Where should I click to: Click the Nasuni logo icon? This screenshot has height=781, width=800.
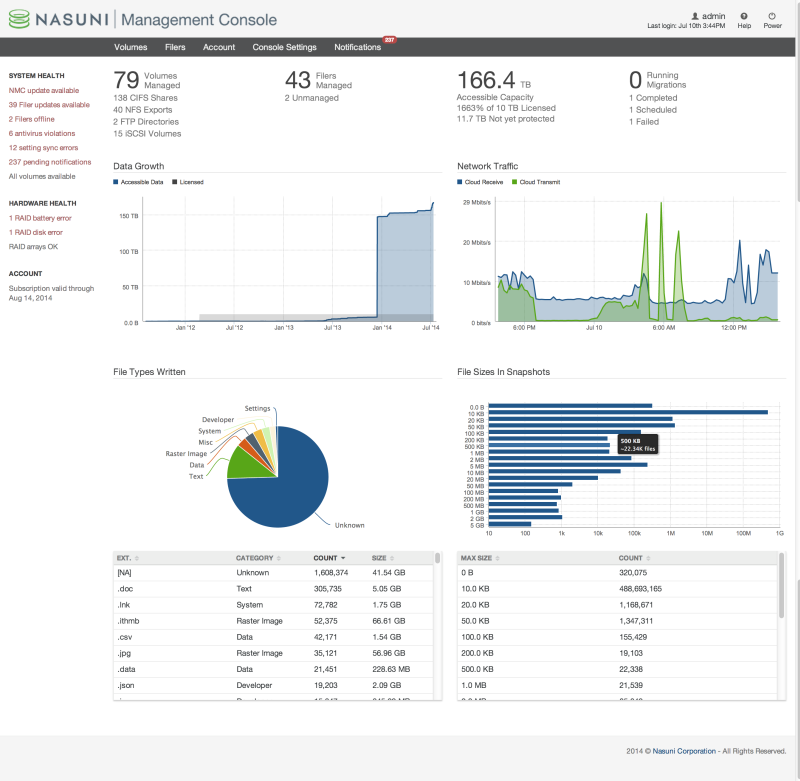(19, 19)
